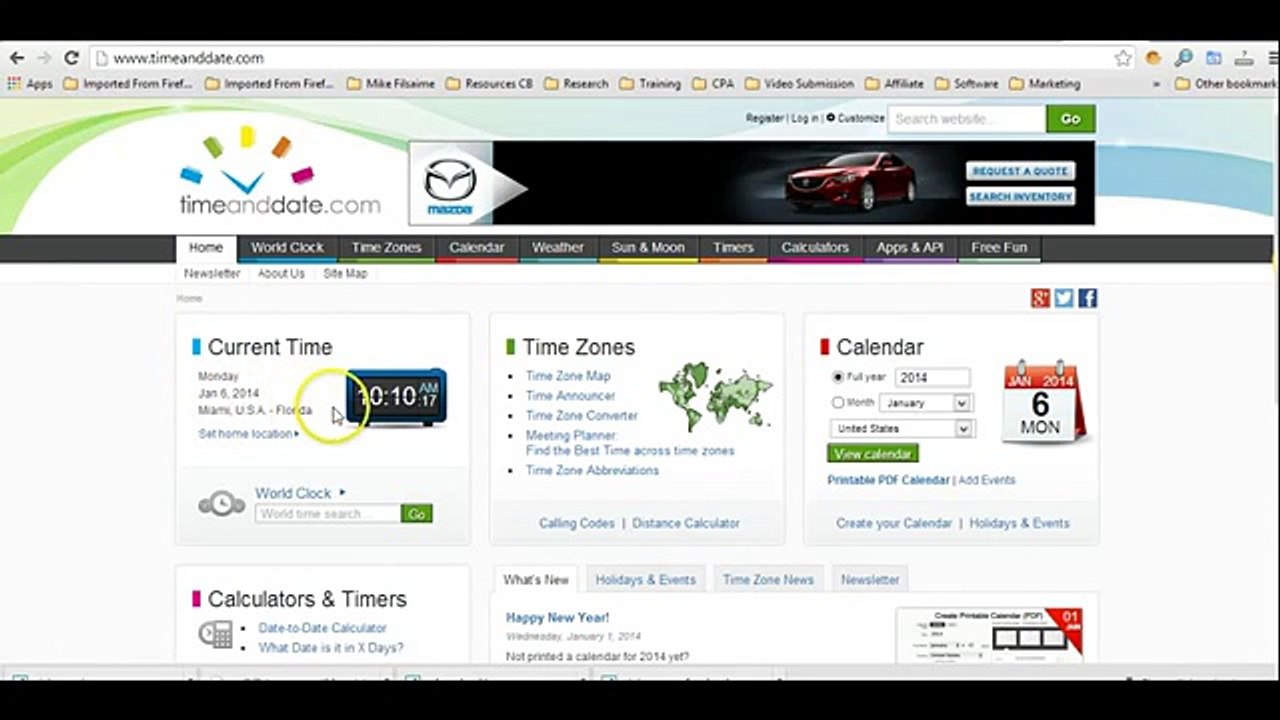Click the Customize gear link

pos(855,118)
